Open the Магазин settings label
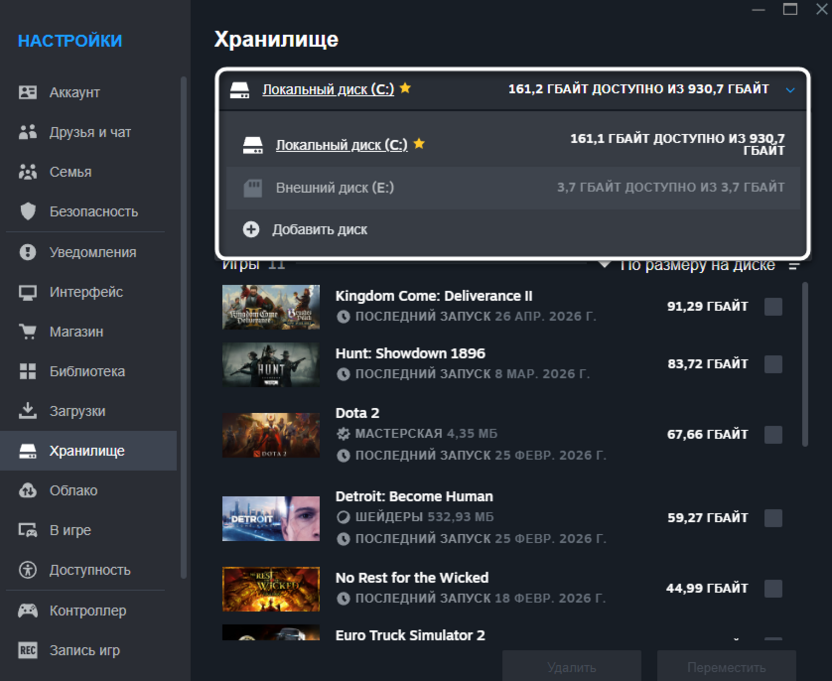This screenshot has height=681, width=832. (x=76, y=332)
